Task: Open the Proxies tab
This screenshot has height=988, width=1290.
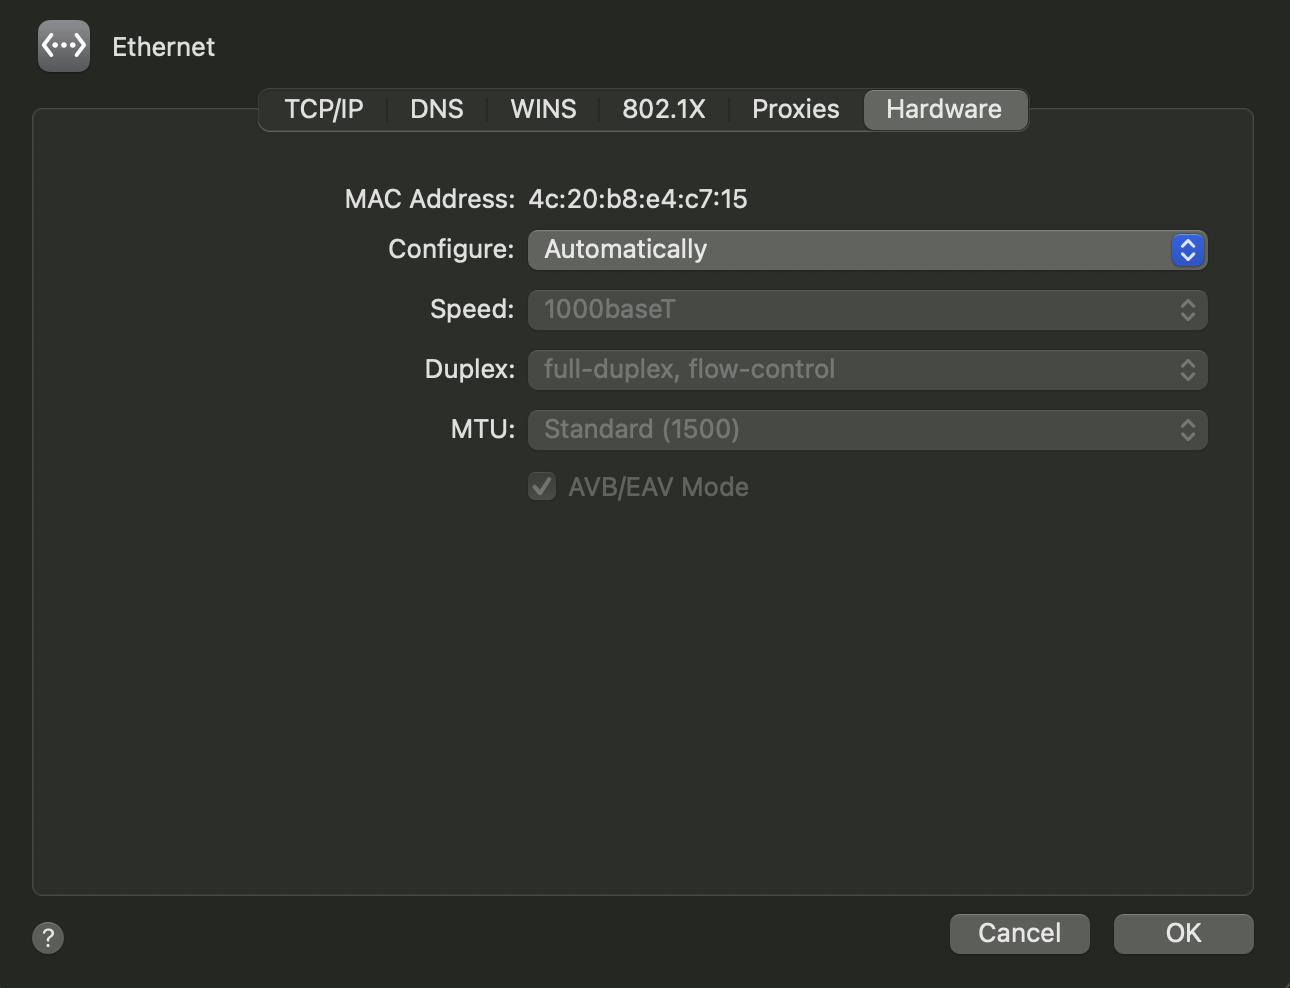Action: pos(795,109)
